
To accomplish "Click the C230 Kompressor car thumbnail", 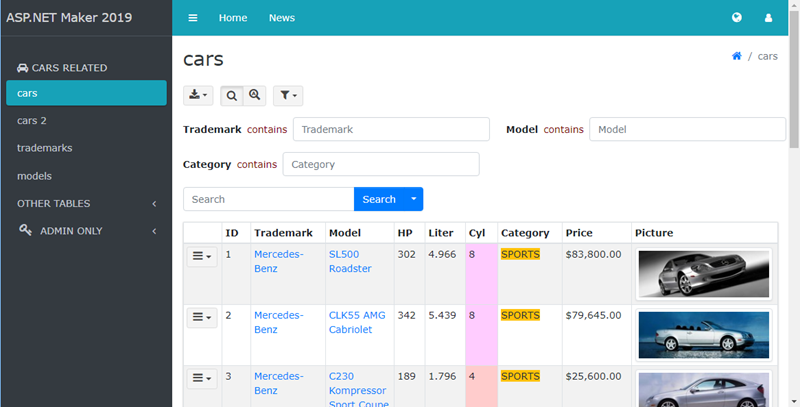I will (704, 389).
